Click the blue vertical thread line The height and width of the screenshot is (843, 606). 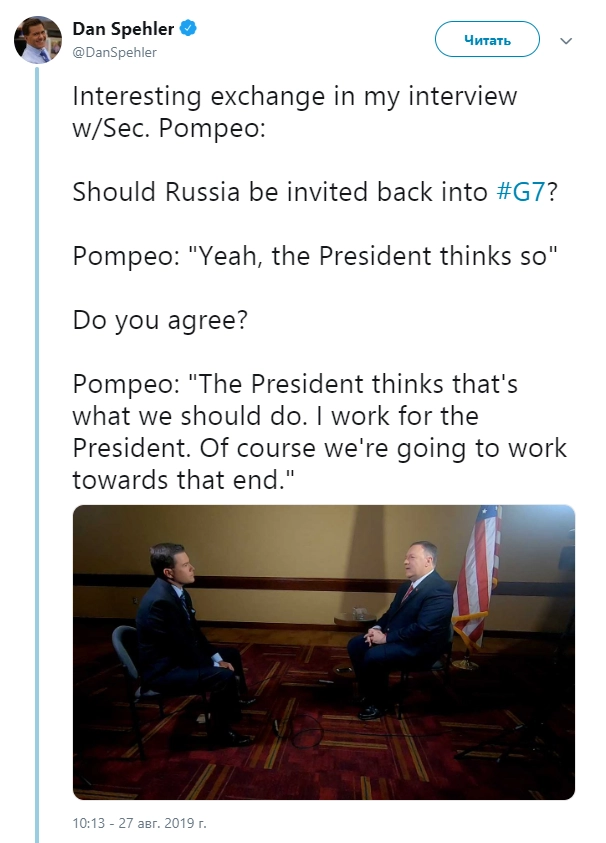click(x=38, y=450)
